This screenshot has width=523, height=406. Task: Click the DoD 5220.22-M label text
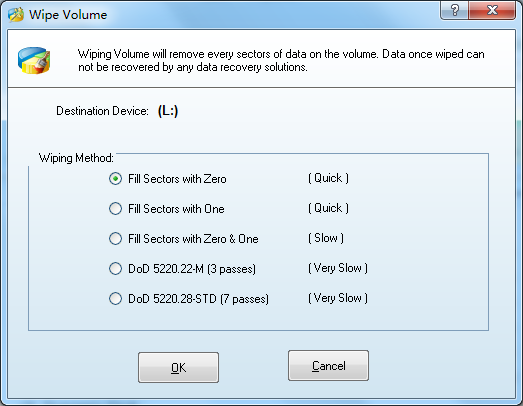click(192, 269)
